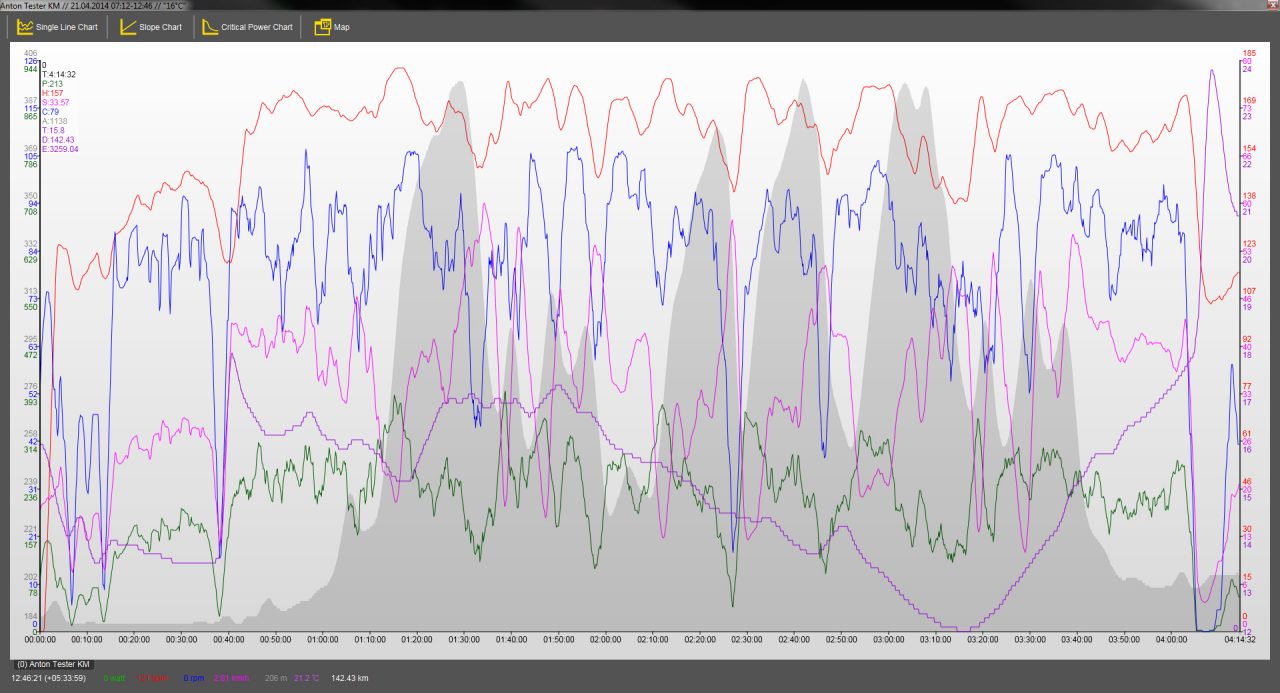The width and height of the screenshot is (1280, 693).
Task: Click the 02:30:00 time axis label
Action: [x=746, y=638]
